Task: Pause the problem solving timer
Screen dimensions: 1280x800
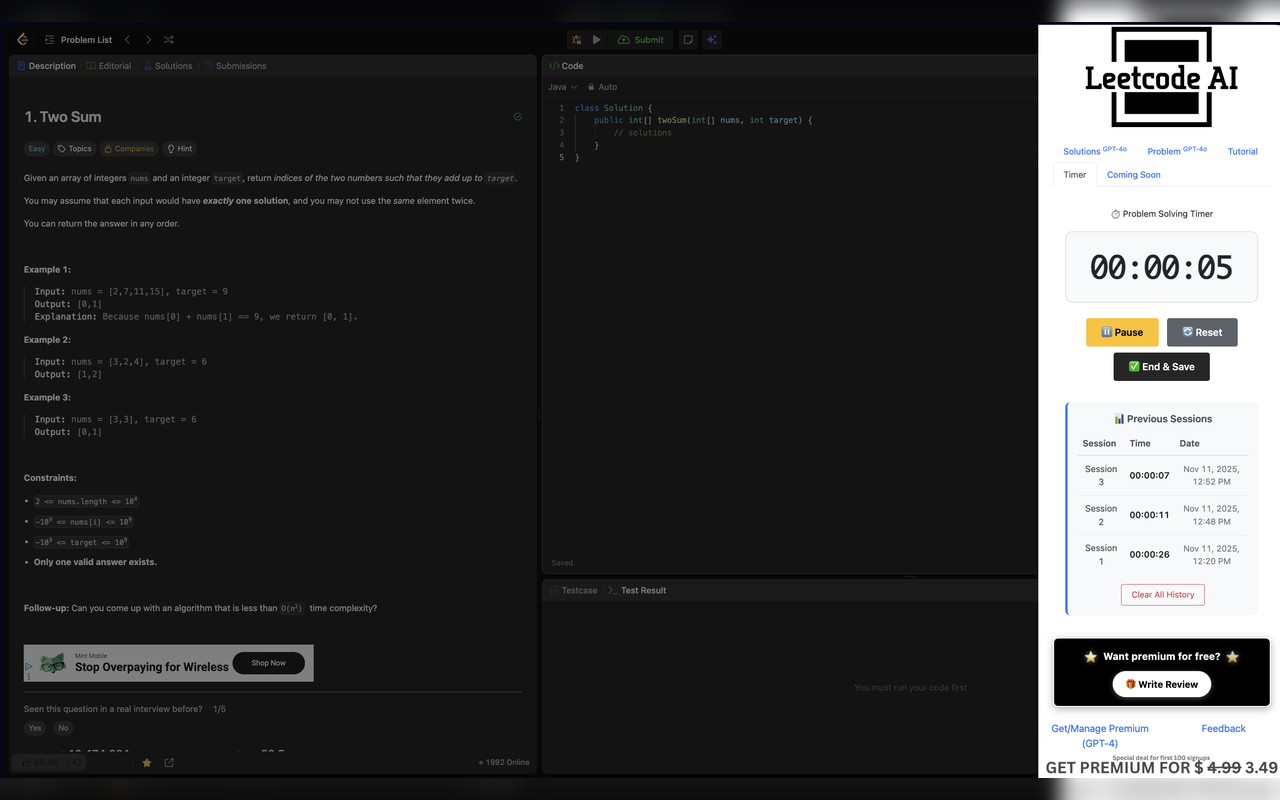Action: pyautogui.click(x=1122, y=332)
